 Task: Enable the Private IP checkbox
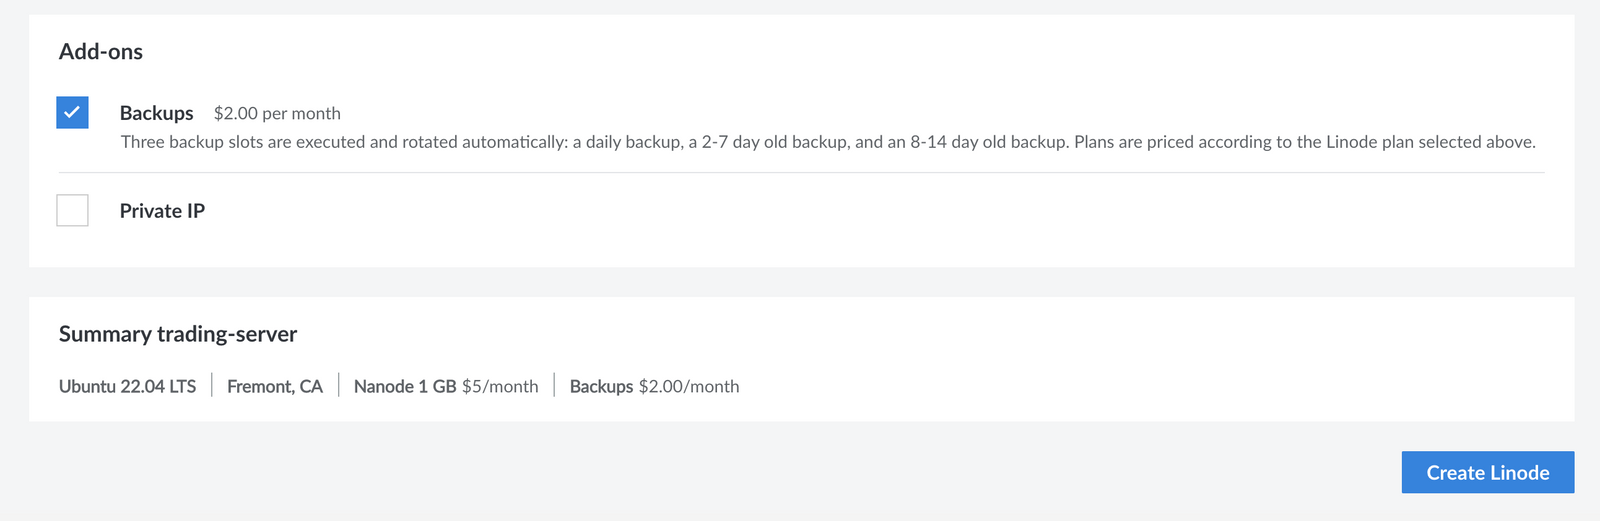[x=72, y=211]
